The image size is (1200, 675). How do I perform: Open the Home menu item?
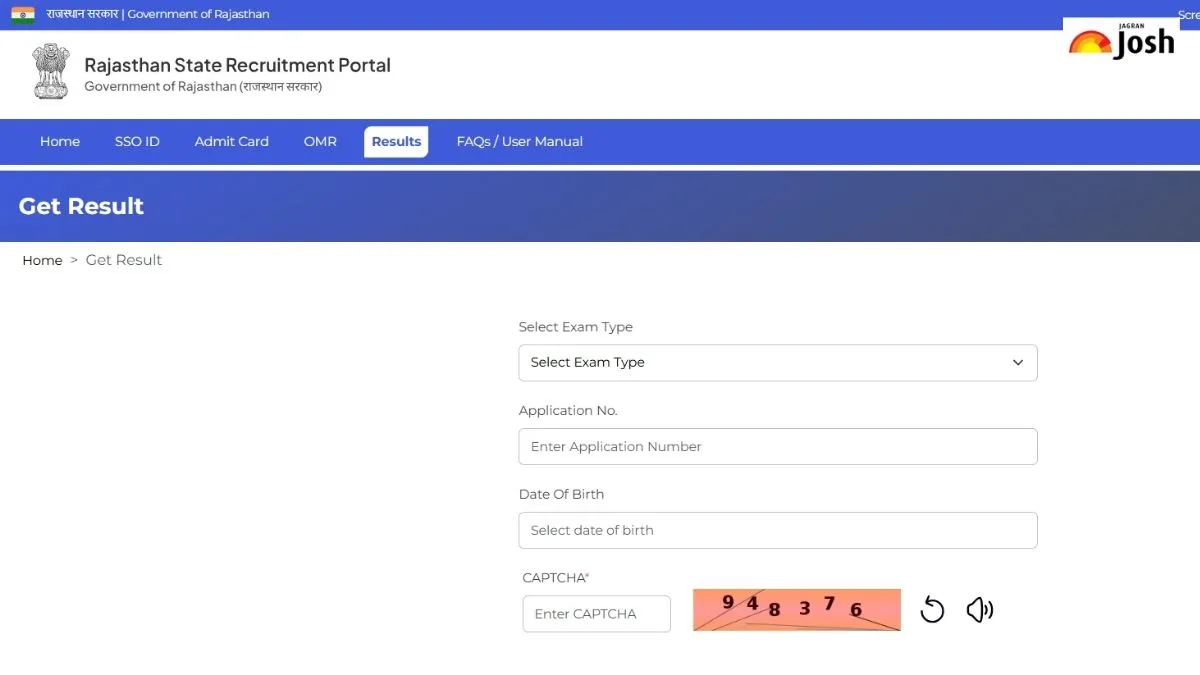[x=60, y=142]
